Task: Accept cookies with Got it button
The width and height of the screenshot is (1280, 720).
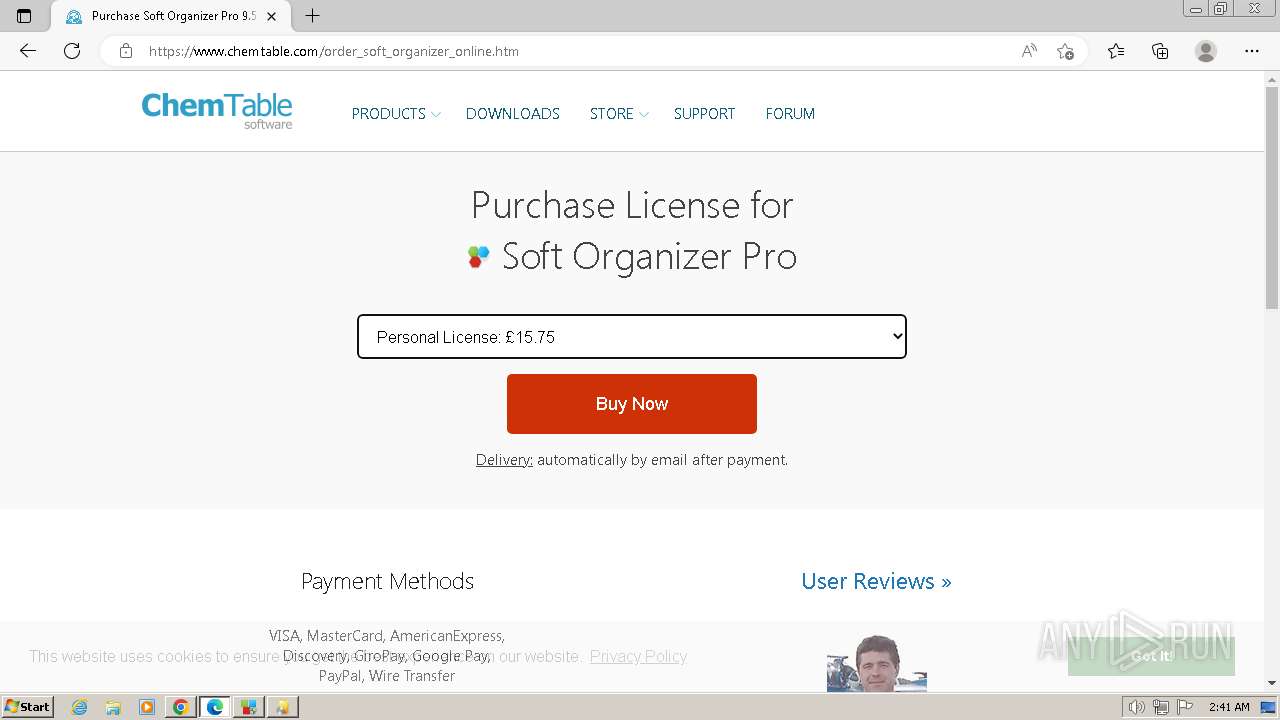Action: (x=1151, y=656)
